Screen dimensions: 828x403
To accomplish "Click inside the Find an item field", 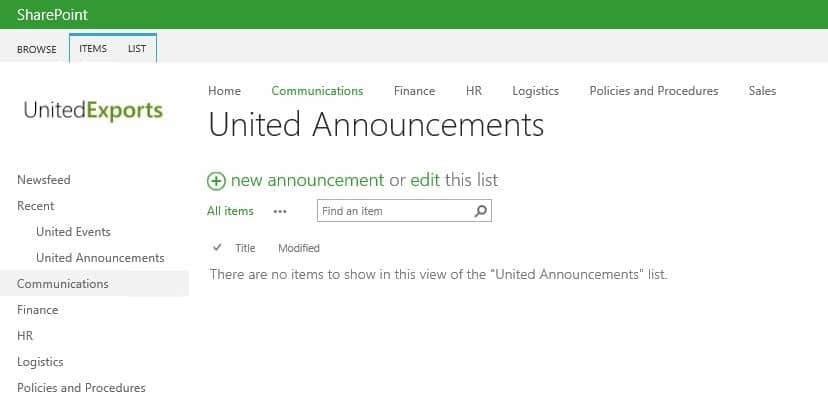I will pos(395,211).
